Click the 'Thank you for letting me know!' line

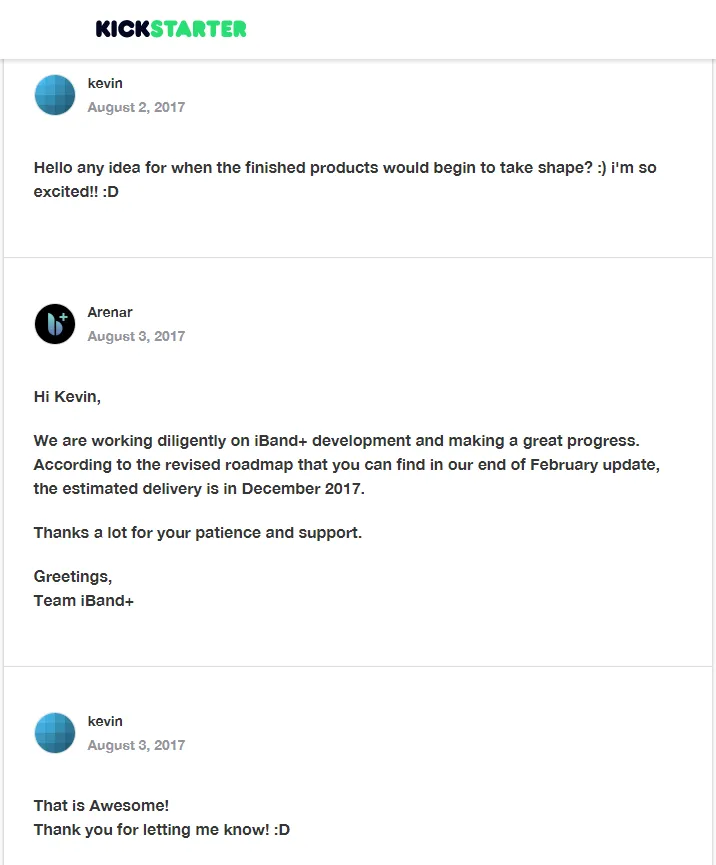tap(162, 830)
